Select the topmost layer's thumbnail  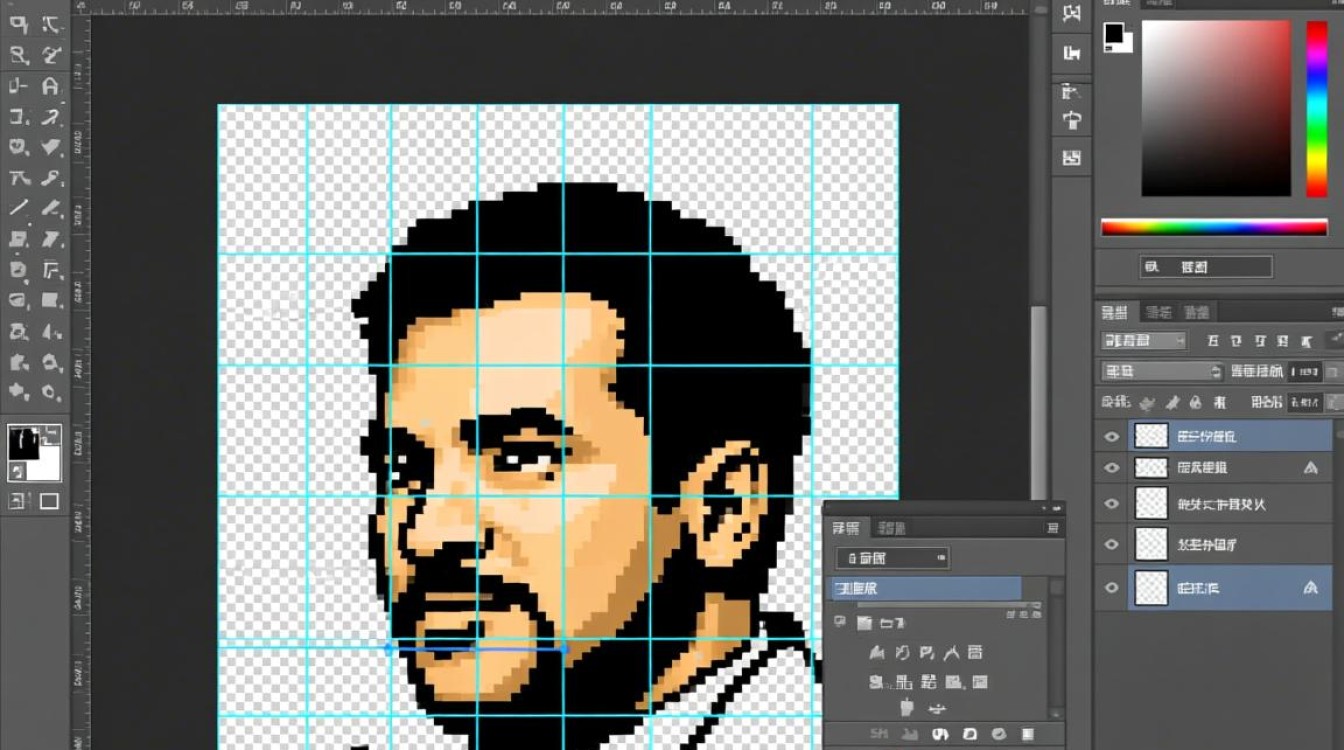click(x=1152, y=436)
